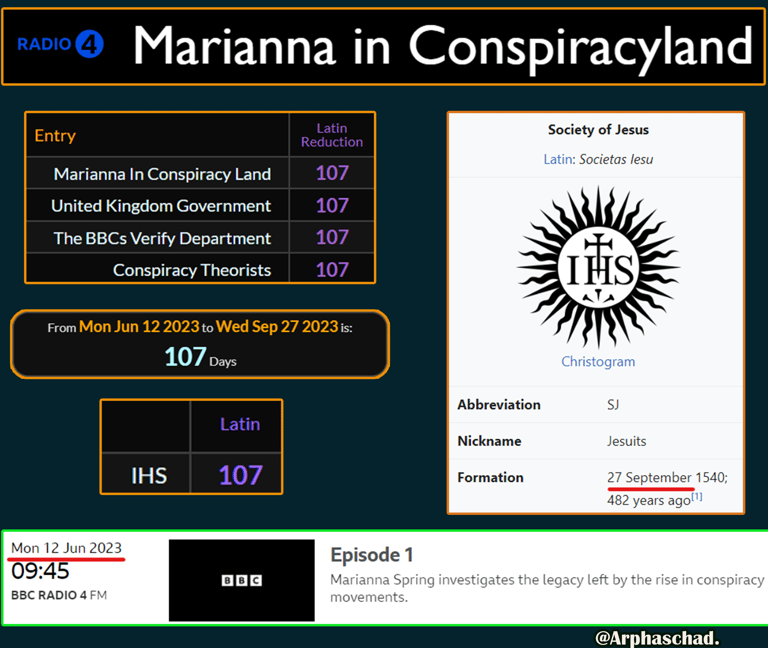Select the 'Marianna In Conspiracy Land' entry
The width and height of the screenshot is (768, 648).
coord(162,174)
